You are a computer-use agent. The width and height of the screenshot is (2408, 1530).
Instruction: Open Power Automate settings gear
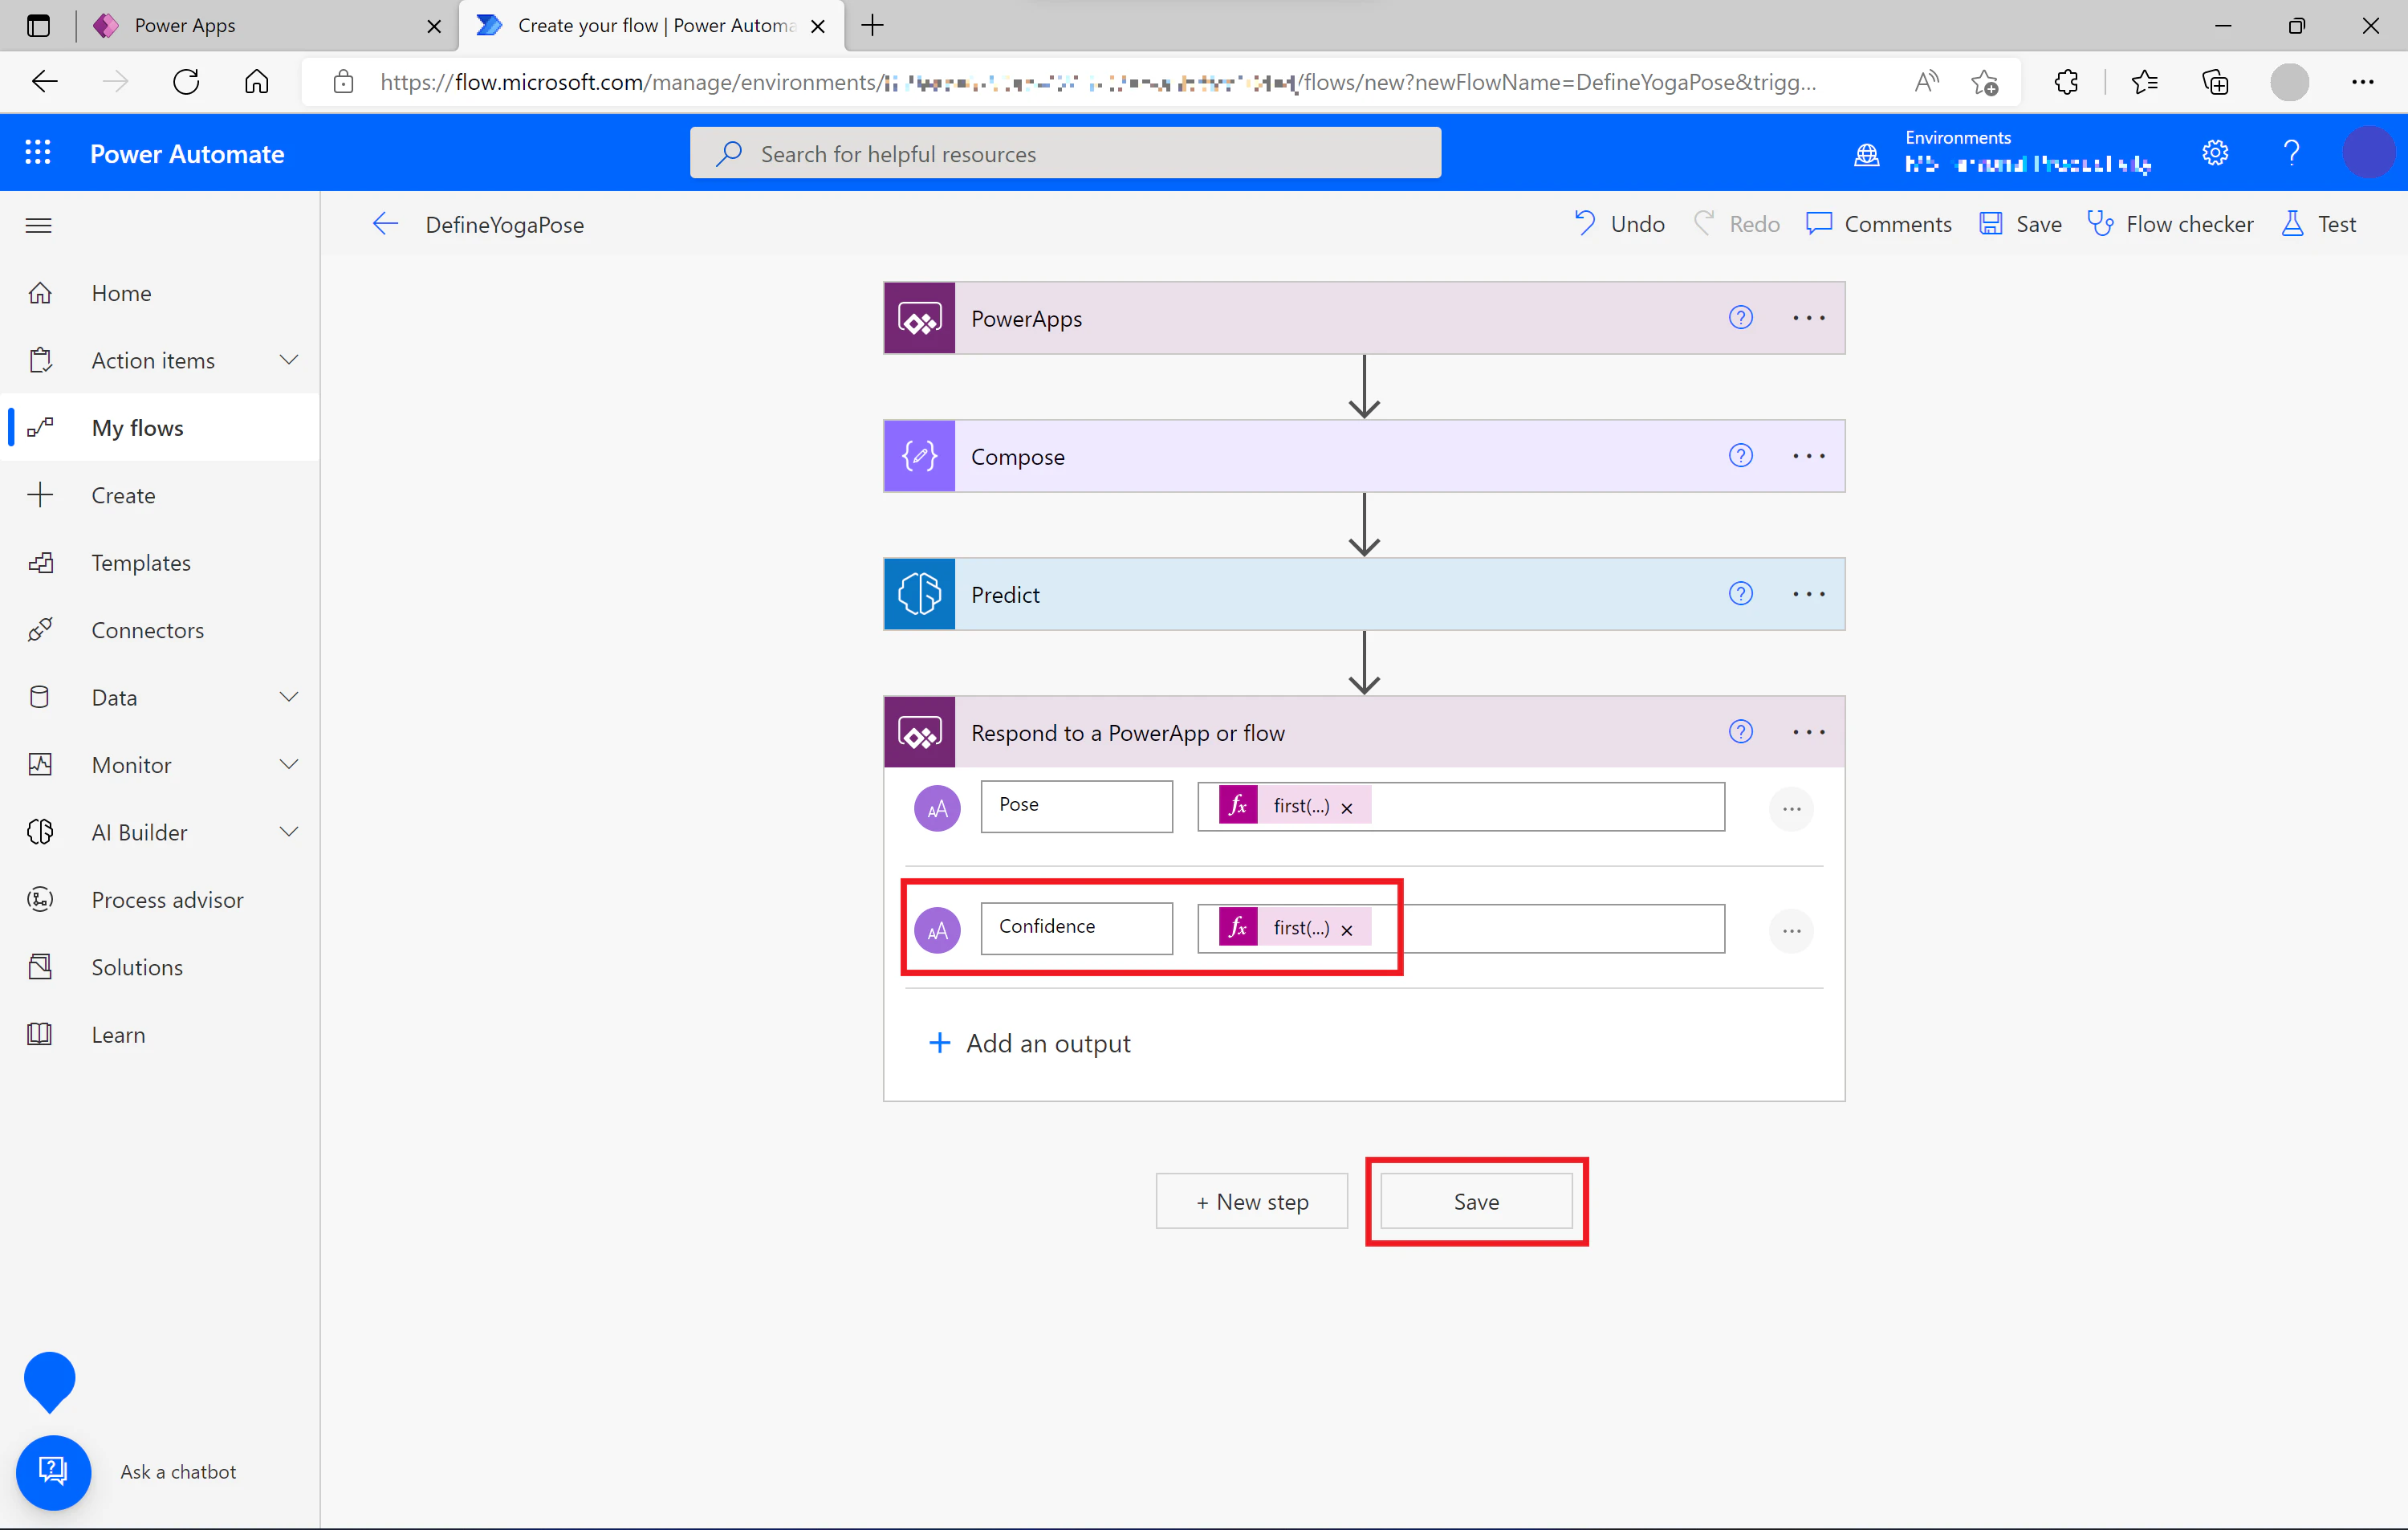(x=2215, y=153)
